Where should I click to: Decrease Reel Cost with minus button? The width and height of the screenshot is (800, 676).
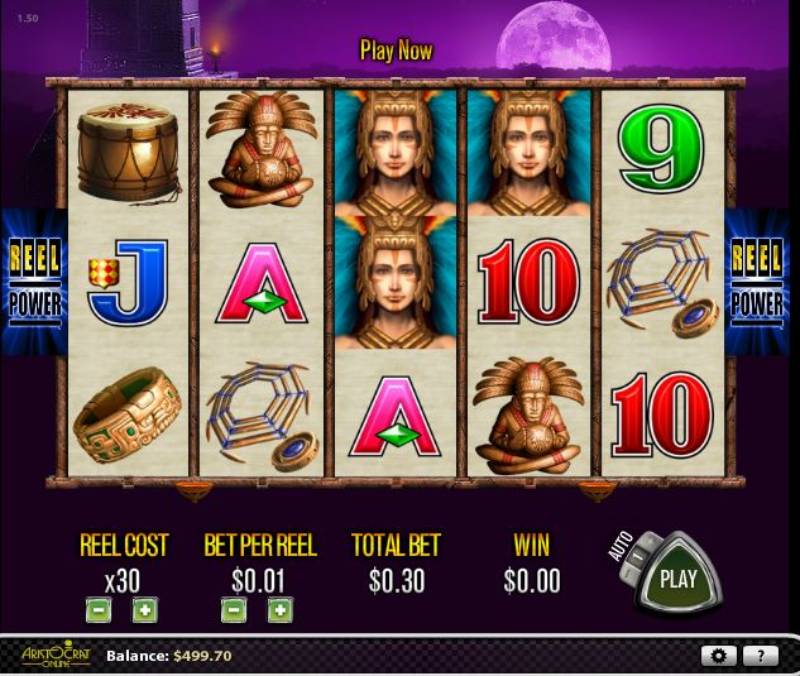click(x=98, y=610)
